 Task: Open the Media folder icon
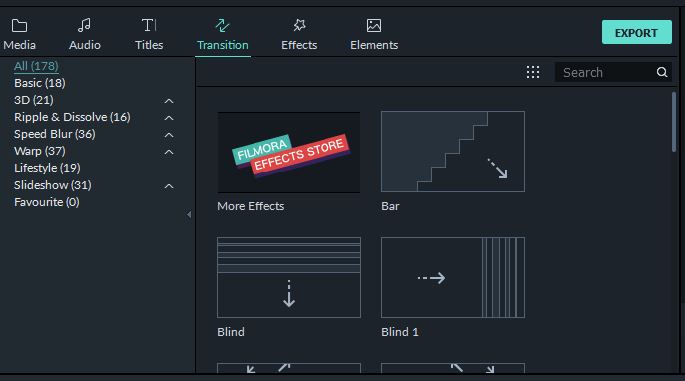(19, 26)
